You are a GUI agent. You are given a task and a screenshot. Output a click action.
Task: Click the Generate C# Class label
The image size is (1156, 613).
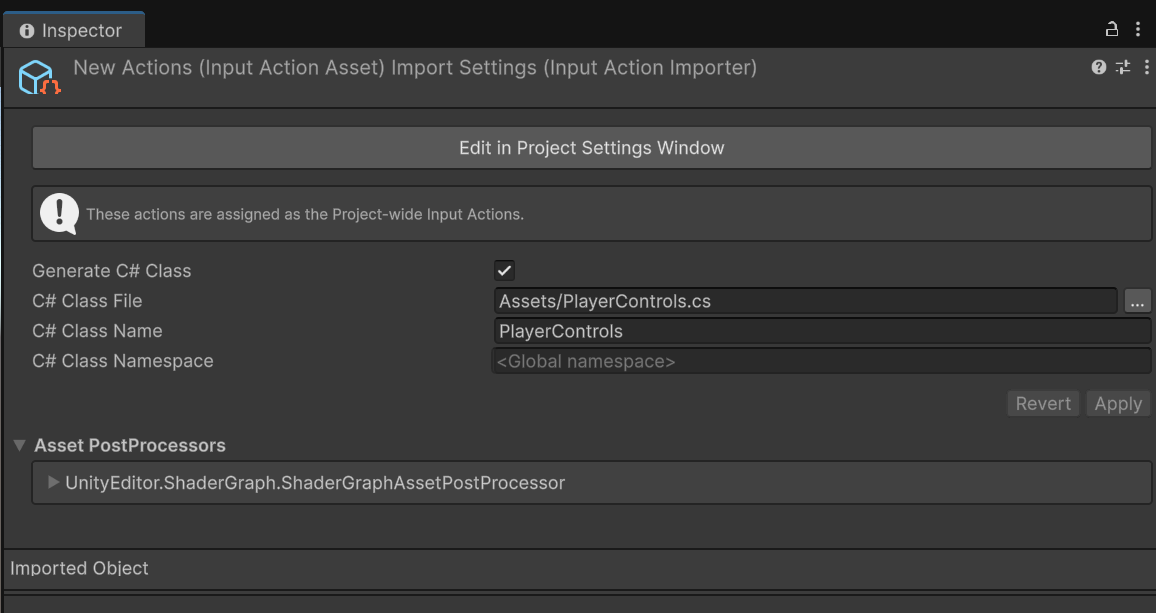111,271
